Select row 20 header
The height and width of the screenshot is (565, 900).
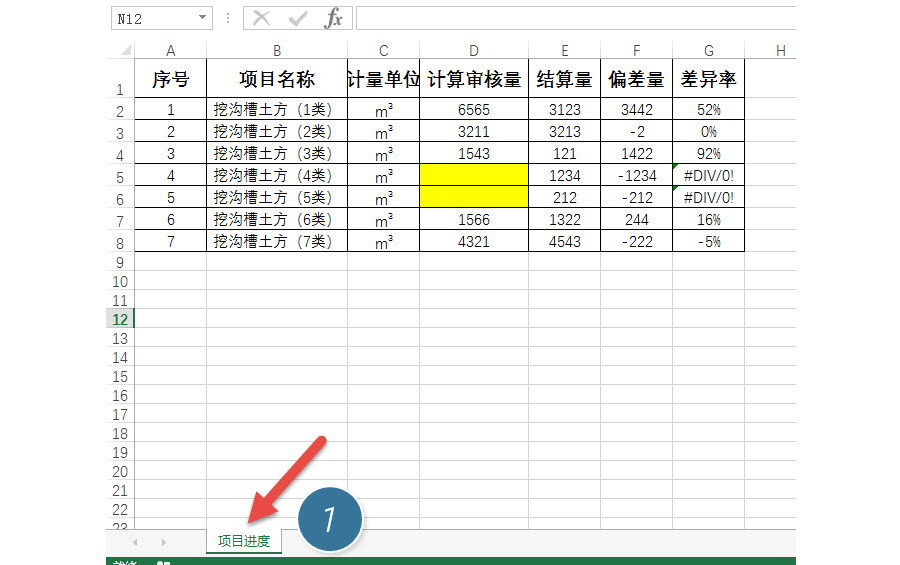120,471
